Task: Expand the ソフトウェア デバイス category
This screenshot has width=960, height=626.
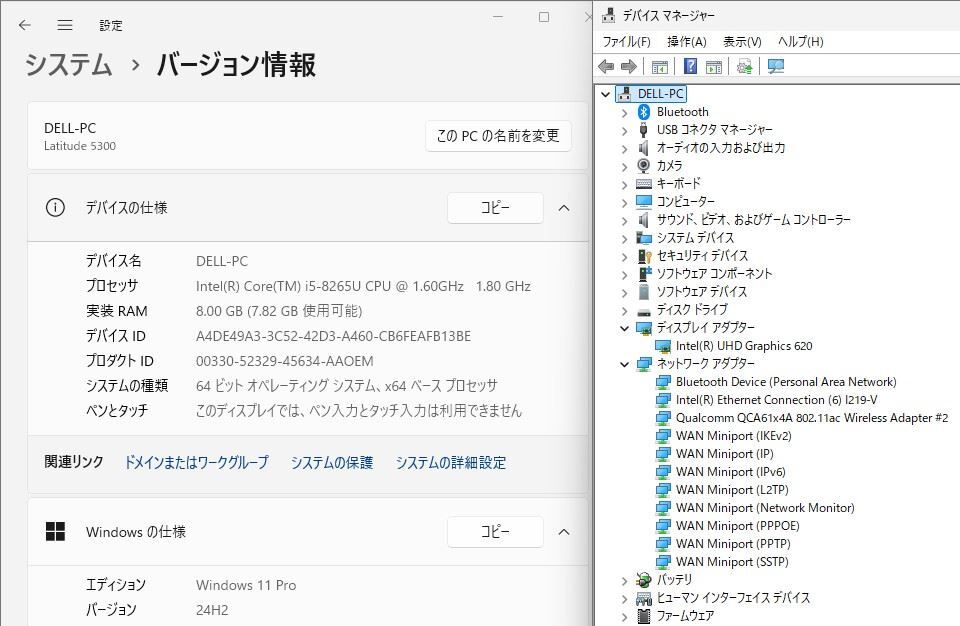Action: [x=624, y=293]
